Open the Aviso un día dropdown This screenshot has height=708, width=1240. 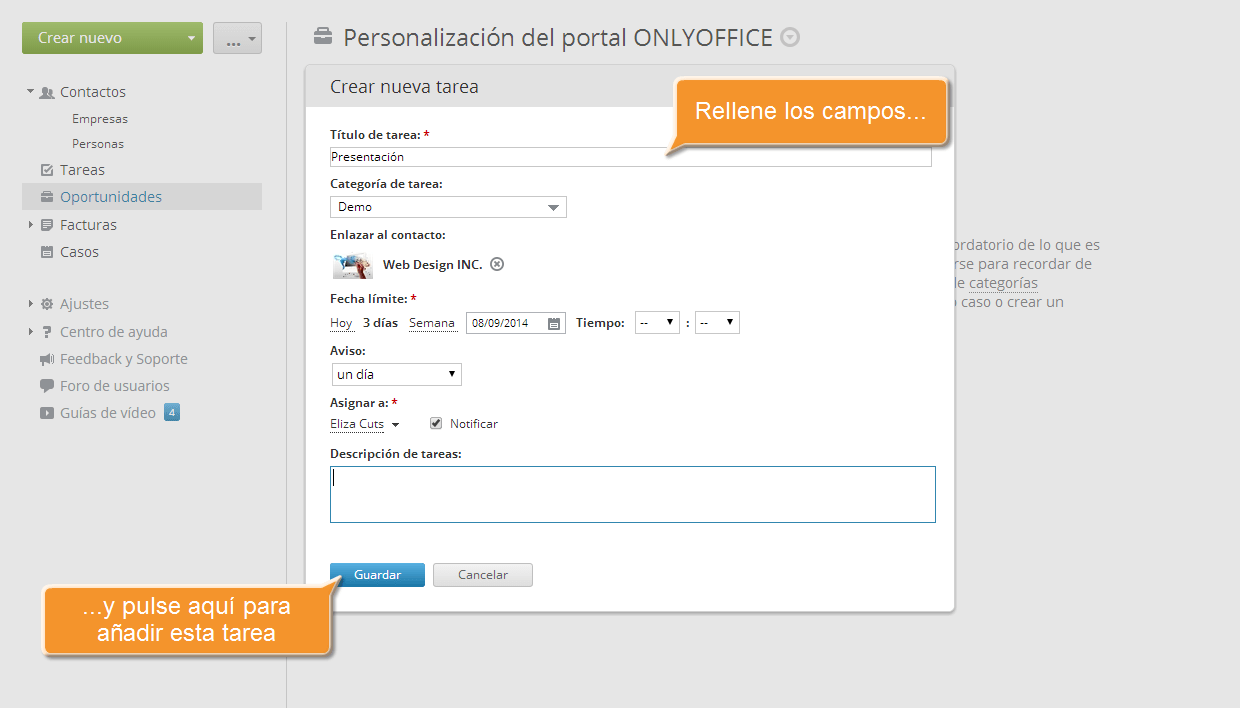396,374
